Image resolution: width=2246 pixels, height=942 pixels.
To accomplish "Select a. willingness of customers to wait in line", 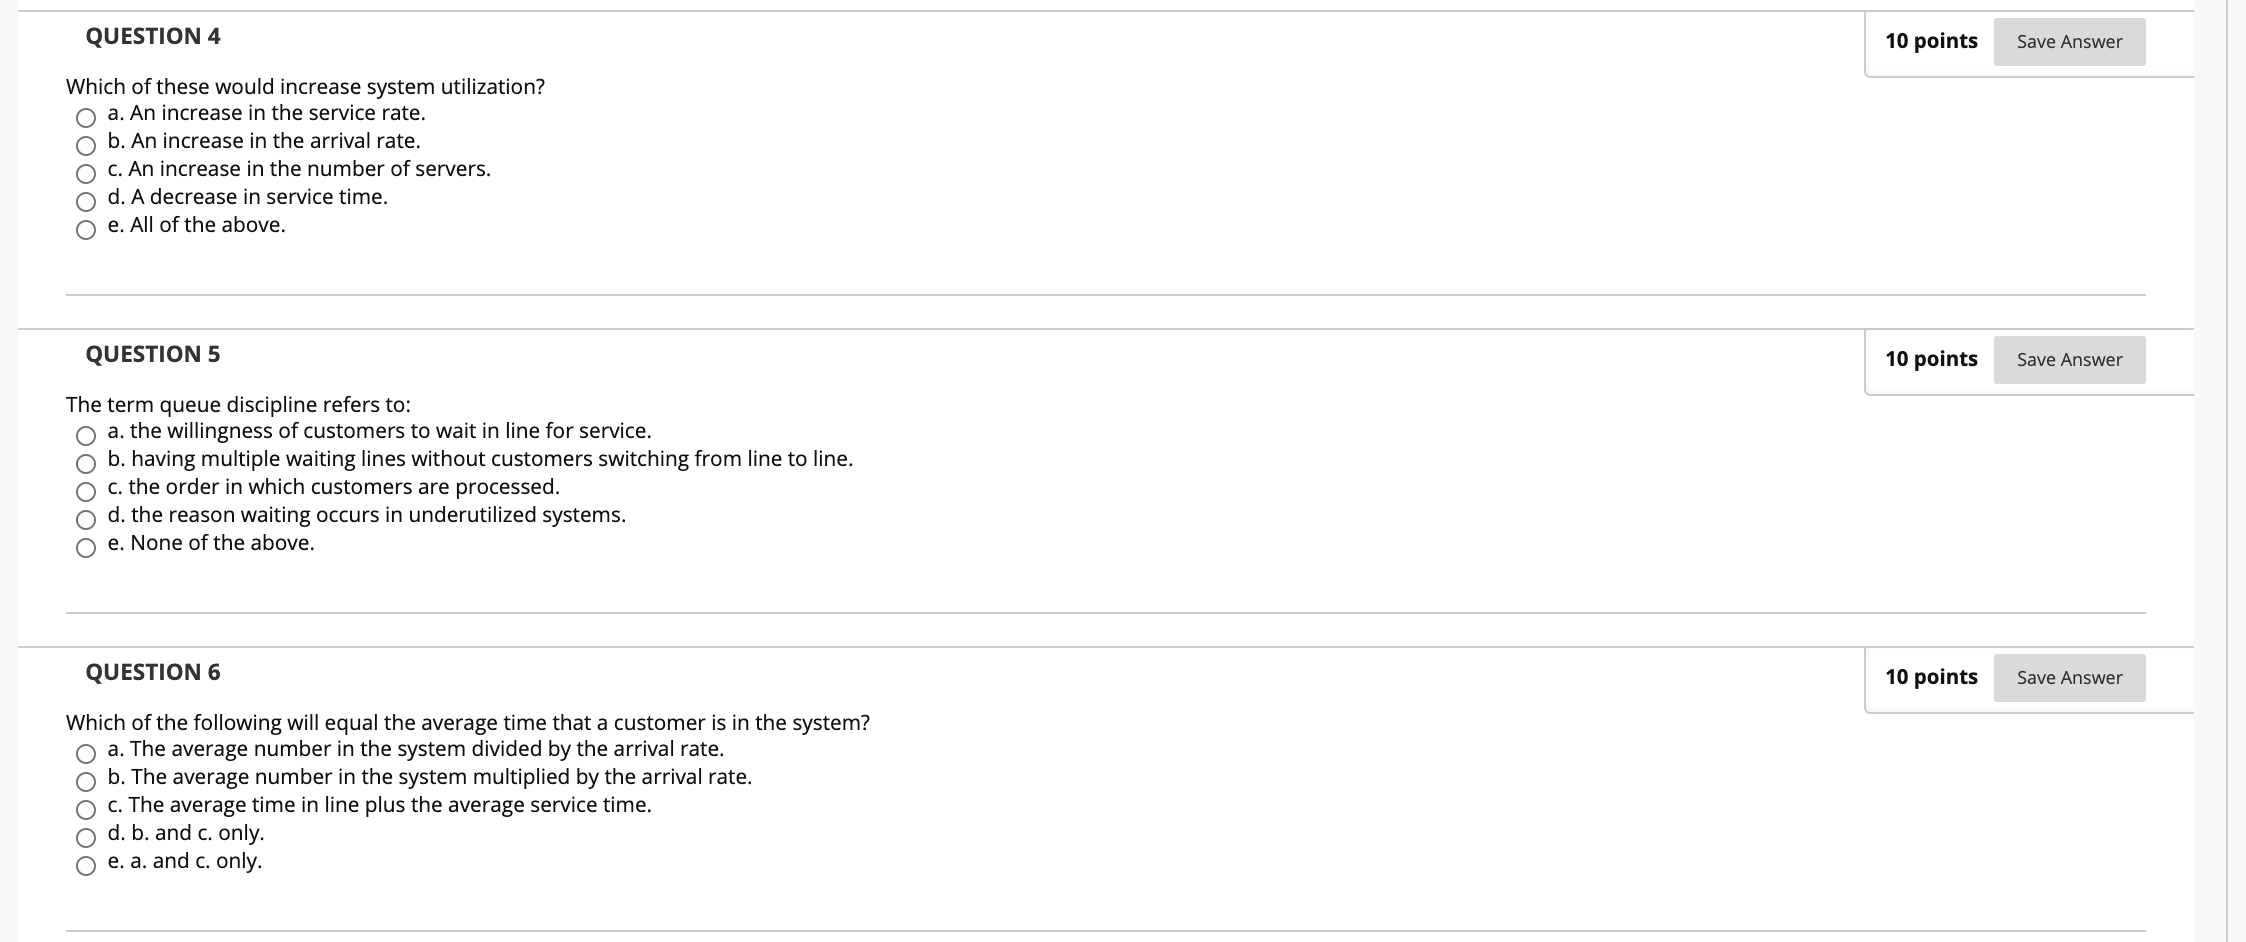I will coord(86,436).
